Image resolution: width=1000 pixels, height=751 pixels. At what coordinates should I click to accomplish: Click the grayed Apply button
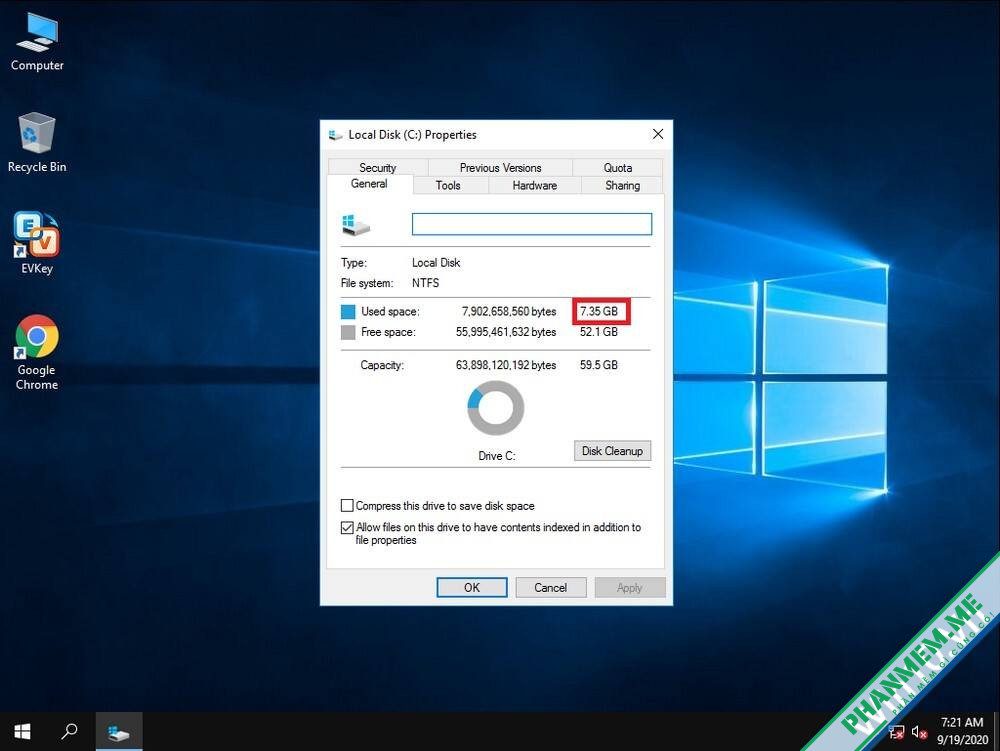(629, 588)
